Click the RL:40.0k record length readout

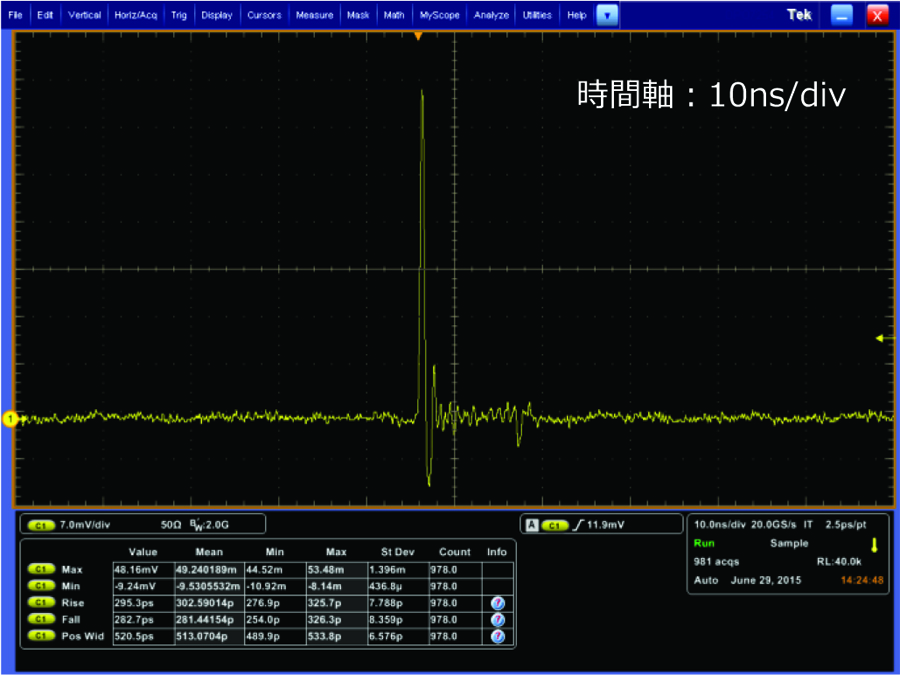(x=839, y=561)
